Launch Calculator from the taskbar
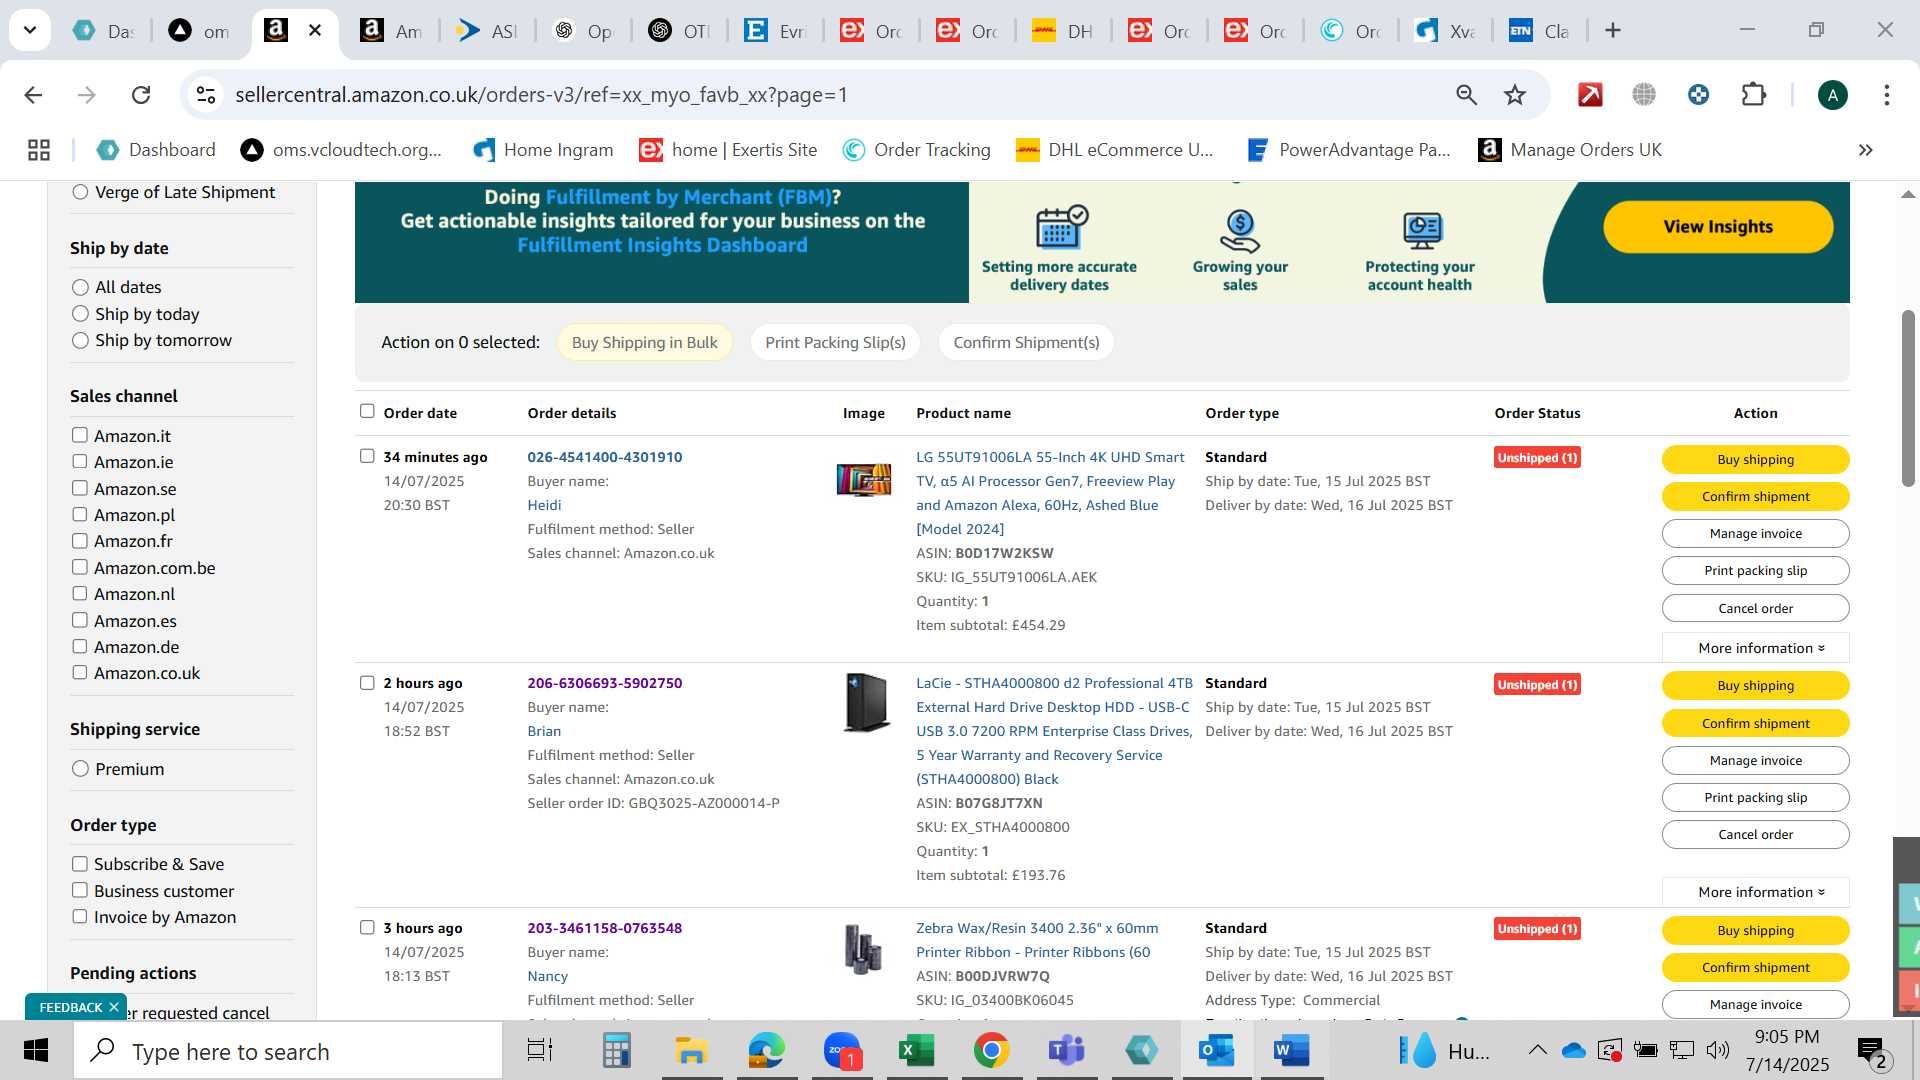 click(x=616, y=1051)
